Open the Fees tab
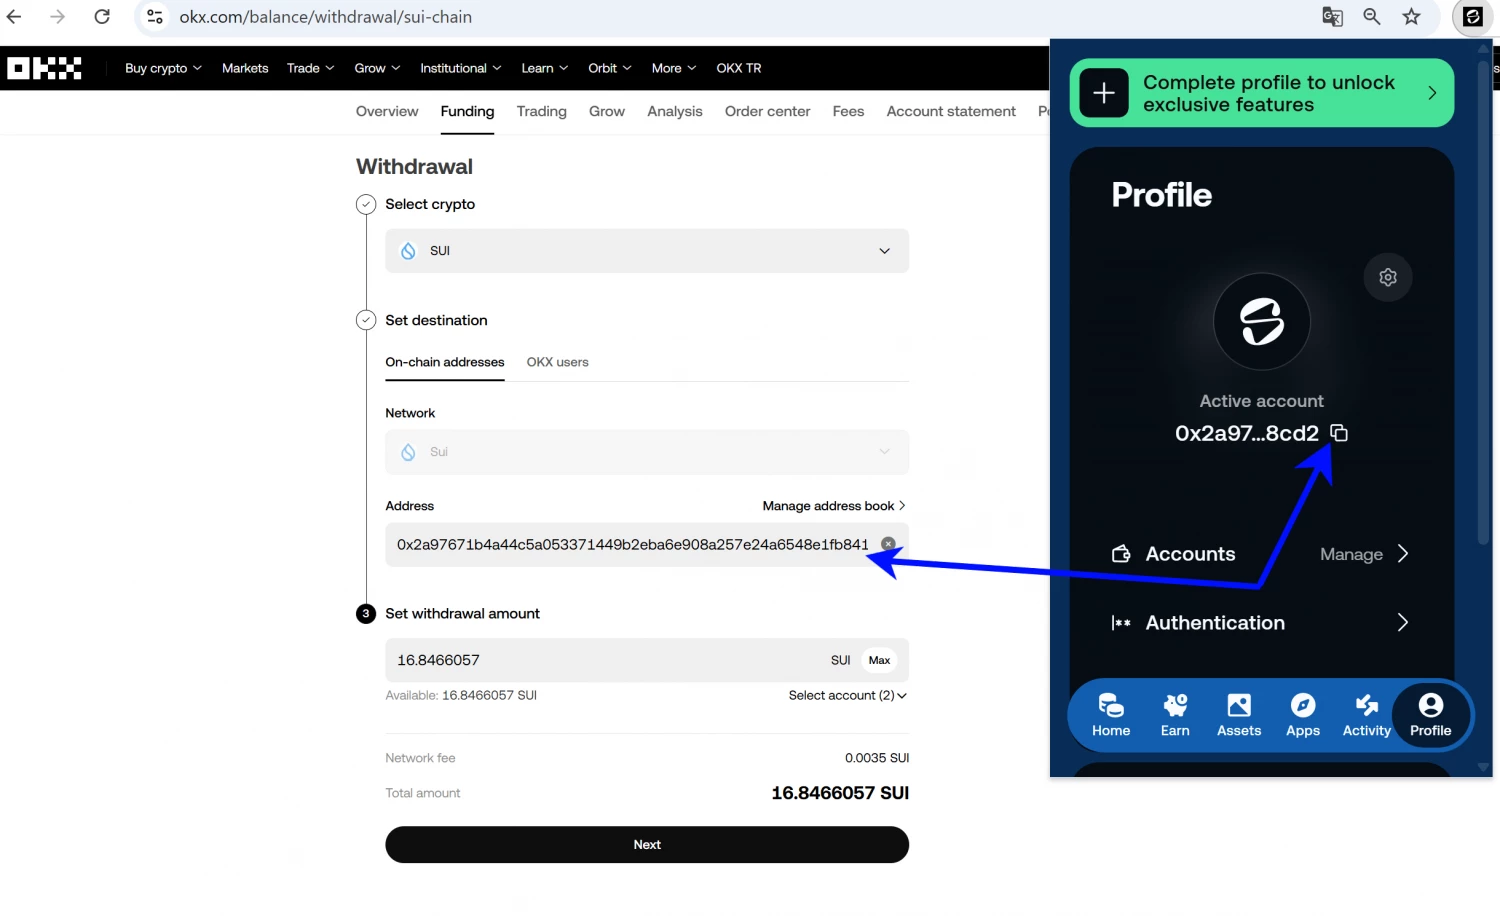The image size is (1500, 916). [x=848, y=111]
